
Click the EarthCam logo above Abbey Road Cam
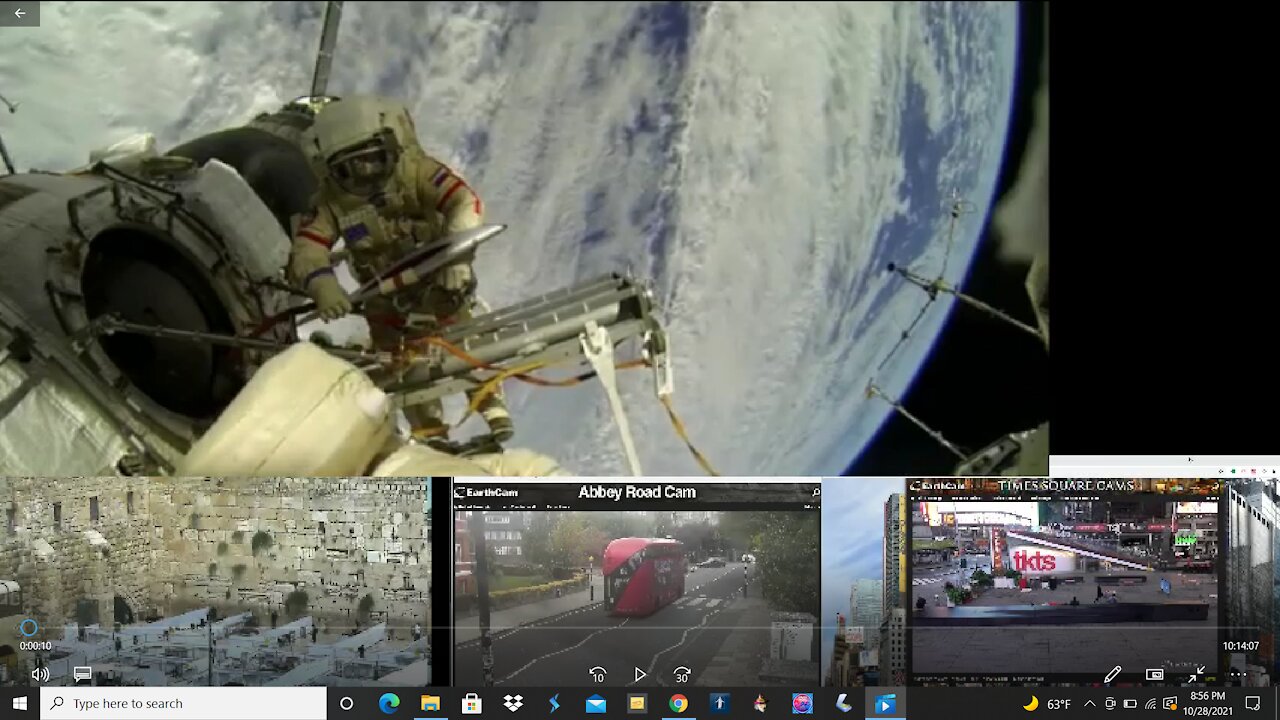click(486, 492)
